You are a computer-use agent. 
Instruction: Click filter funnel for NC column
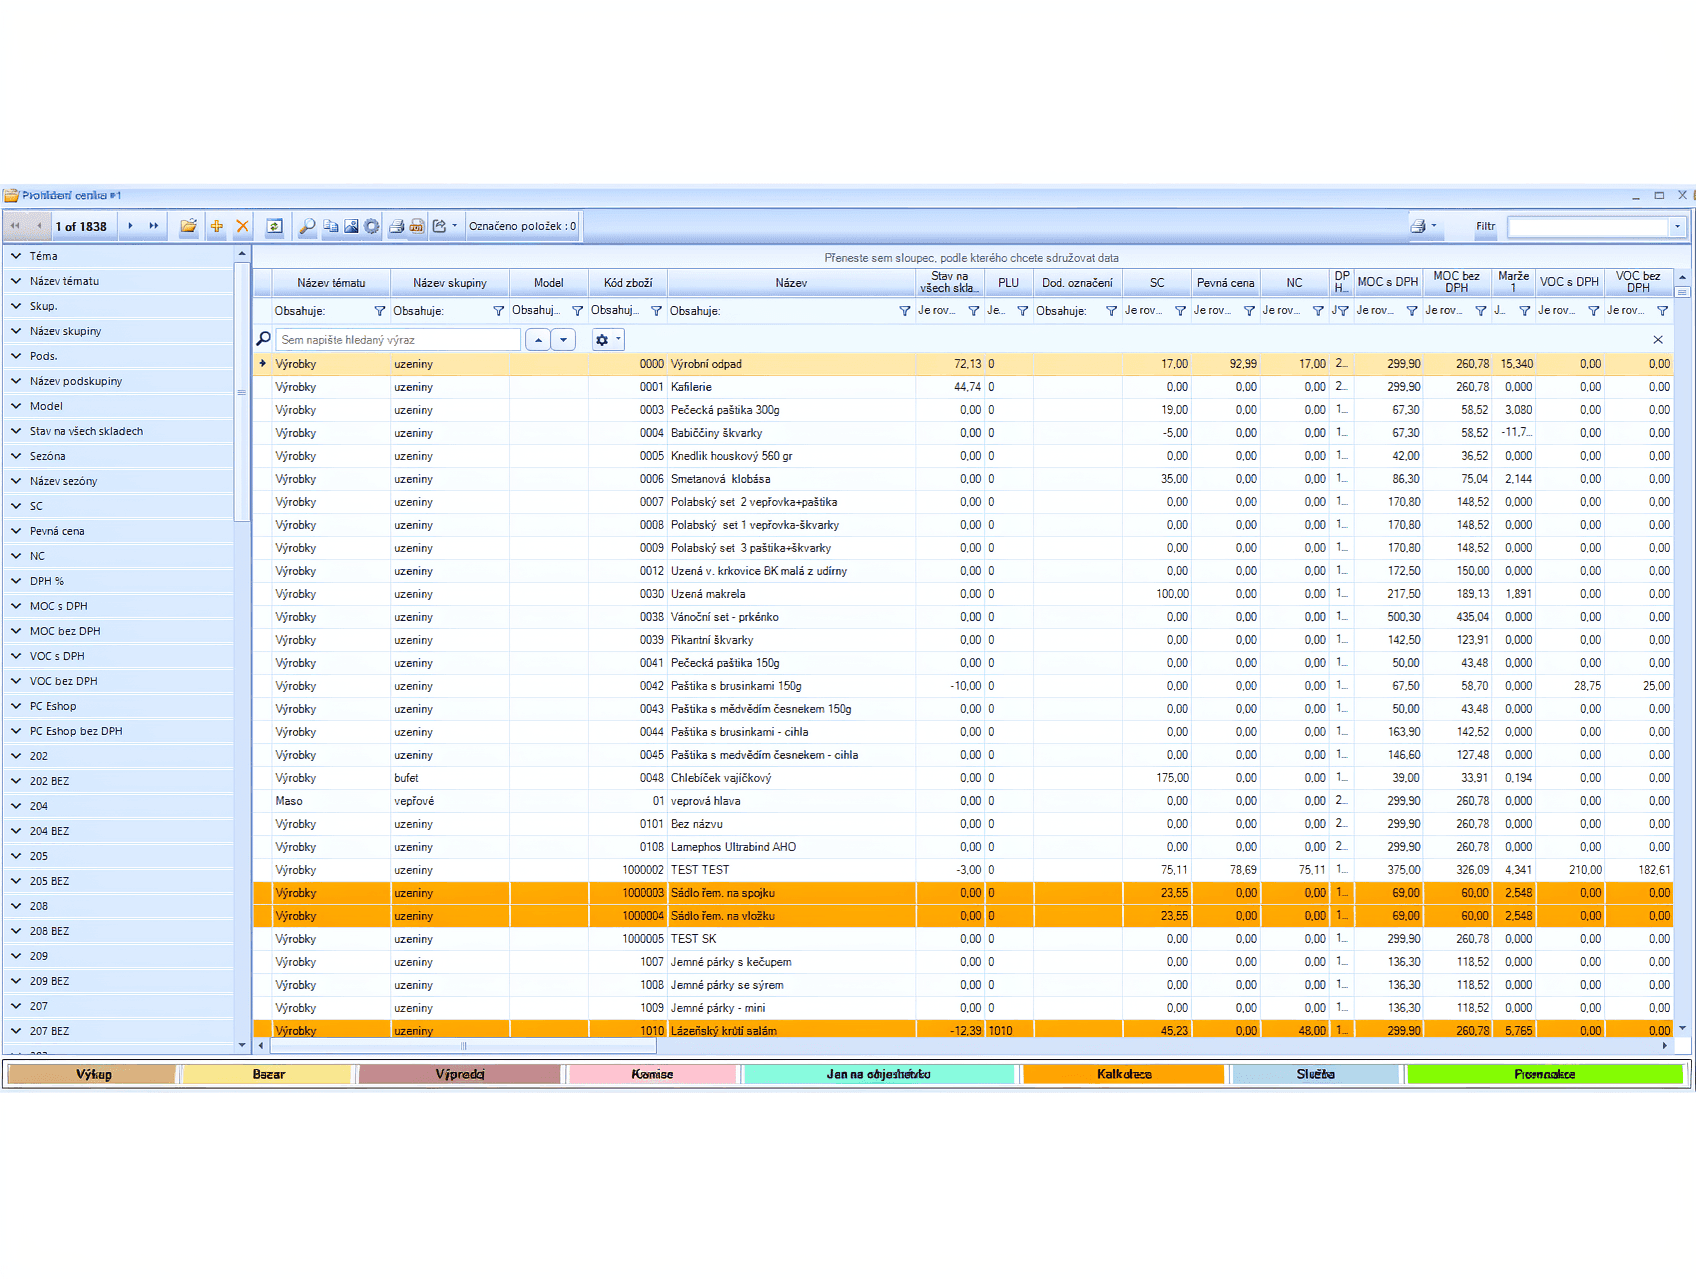click(x=1319, y=311)
